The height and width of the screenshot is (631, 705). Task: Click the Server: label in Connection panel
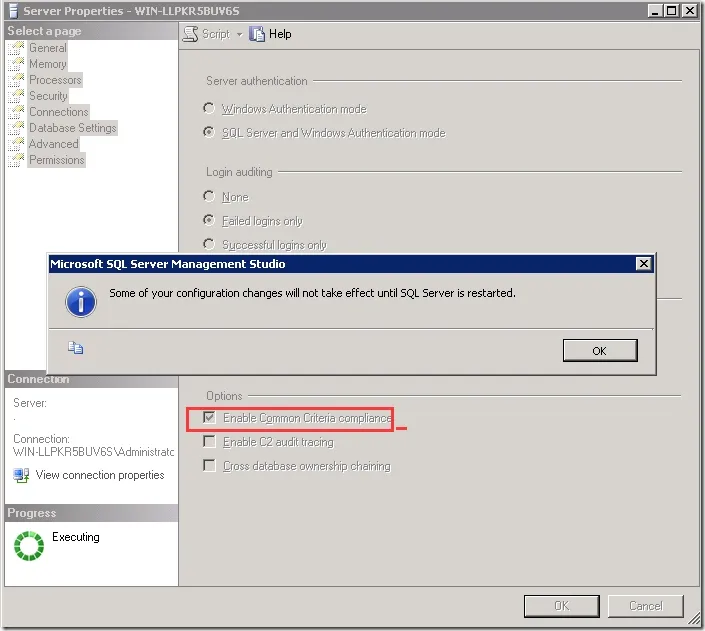click(30, 403)
